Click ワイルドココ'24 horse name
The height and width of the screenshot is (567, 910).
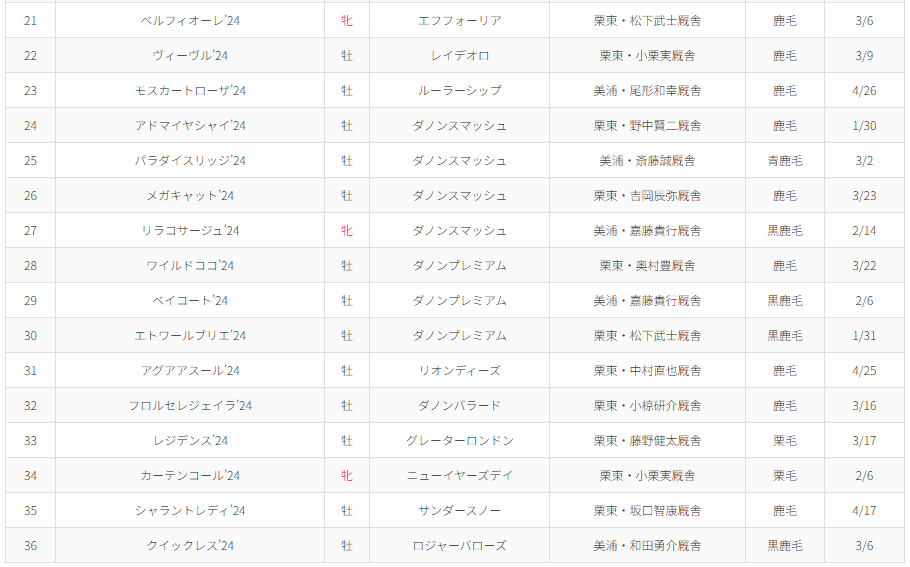[190, 265]
